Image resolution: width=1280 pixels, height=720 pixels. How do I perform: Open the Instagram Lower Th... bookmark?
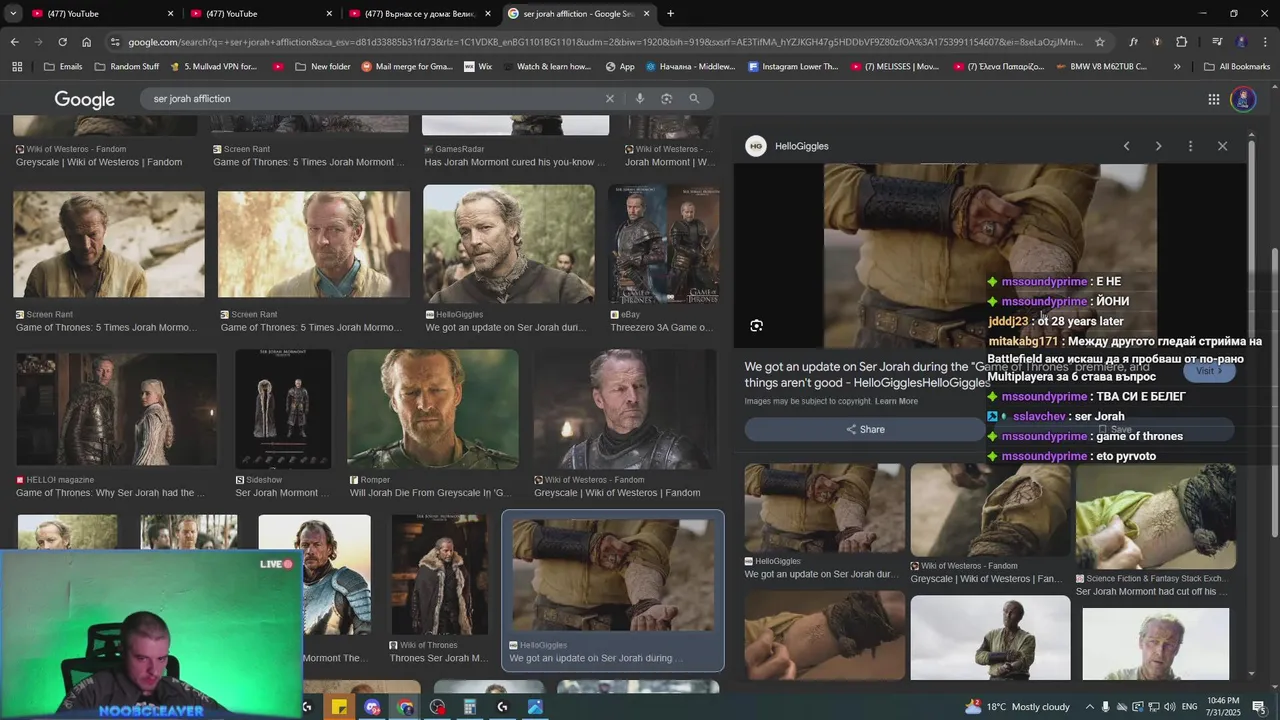click(793, 67)
